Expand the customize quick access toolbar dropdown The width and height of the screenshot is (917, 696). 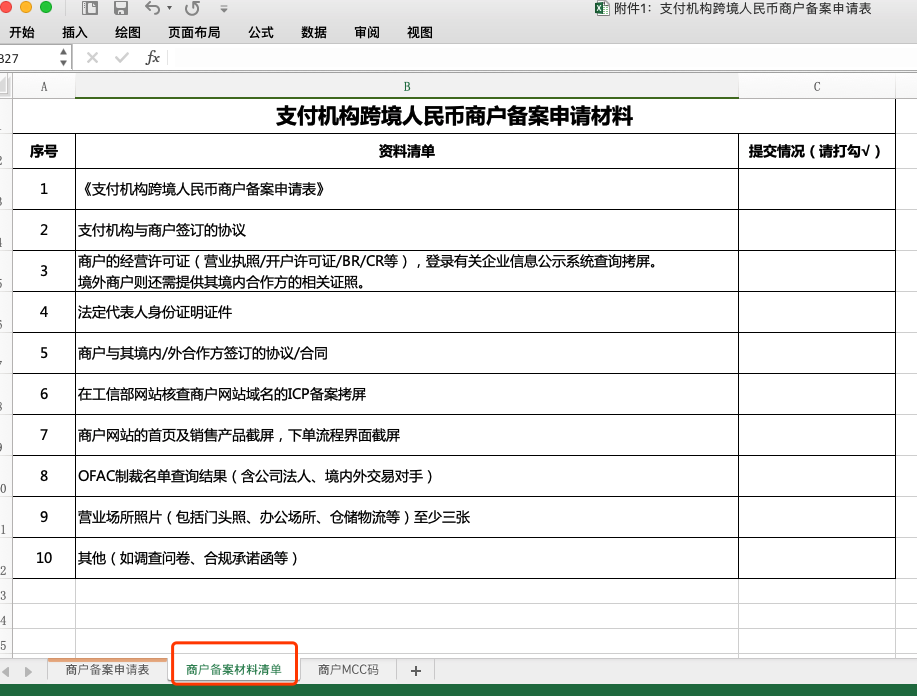224,9
